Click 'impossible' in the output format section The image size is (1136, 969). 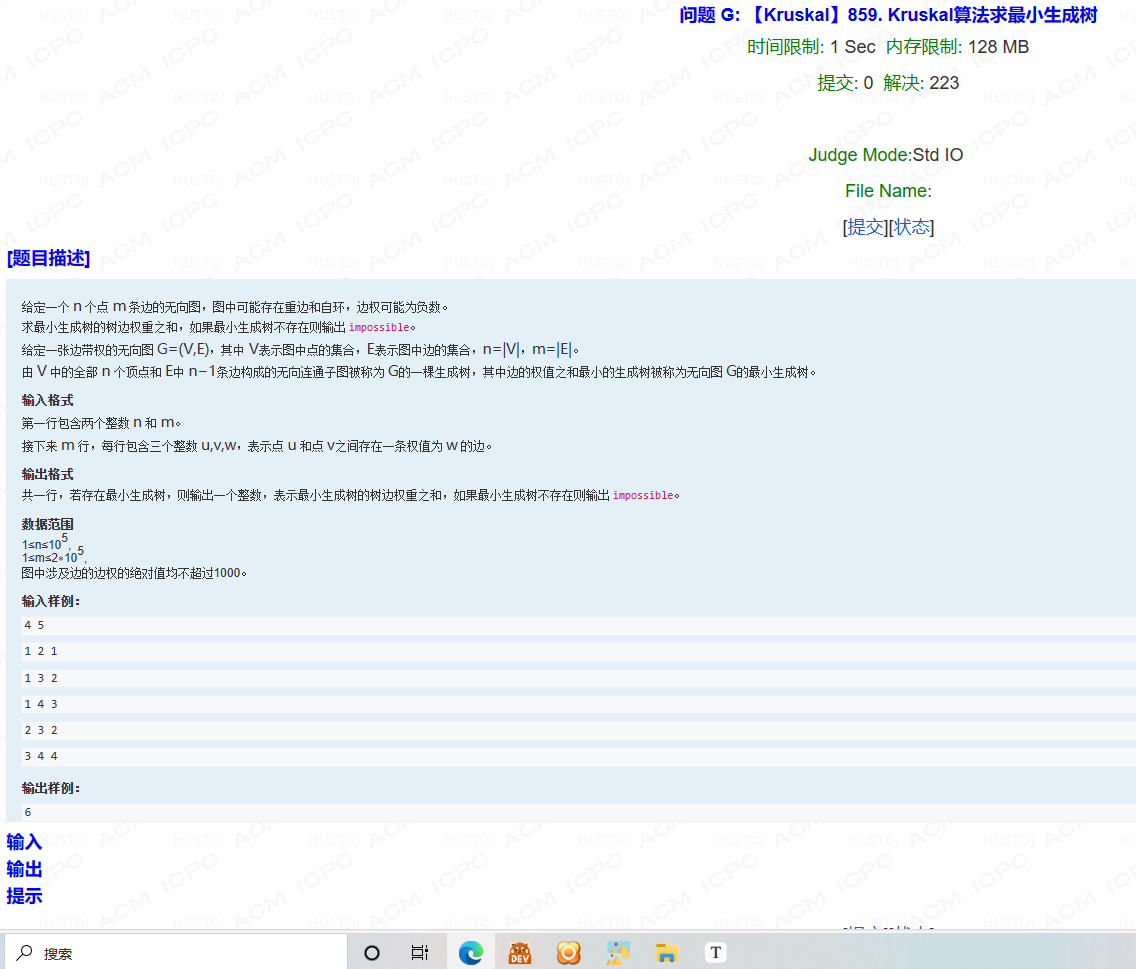643,496
